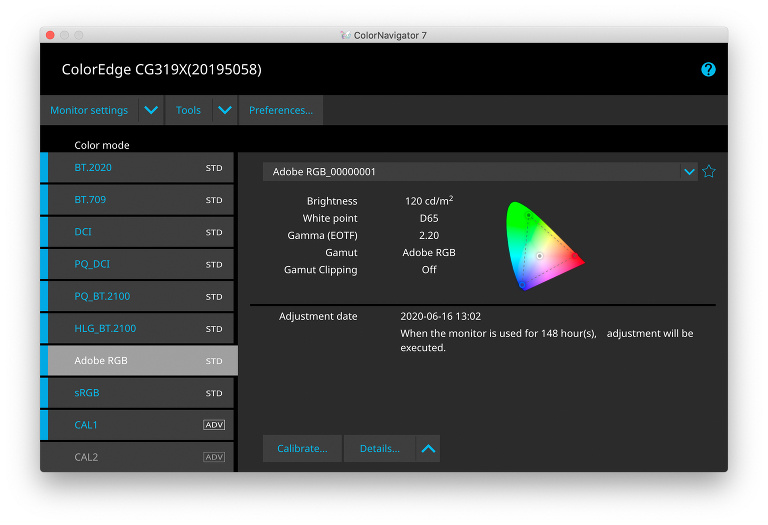Screen dimensions: 768x525
Task: Click the ADV badge on CAL1
Action: 214,425
